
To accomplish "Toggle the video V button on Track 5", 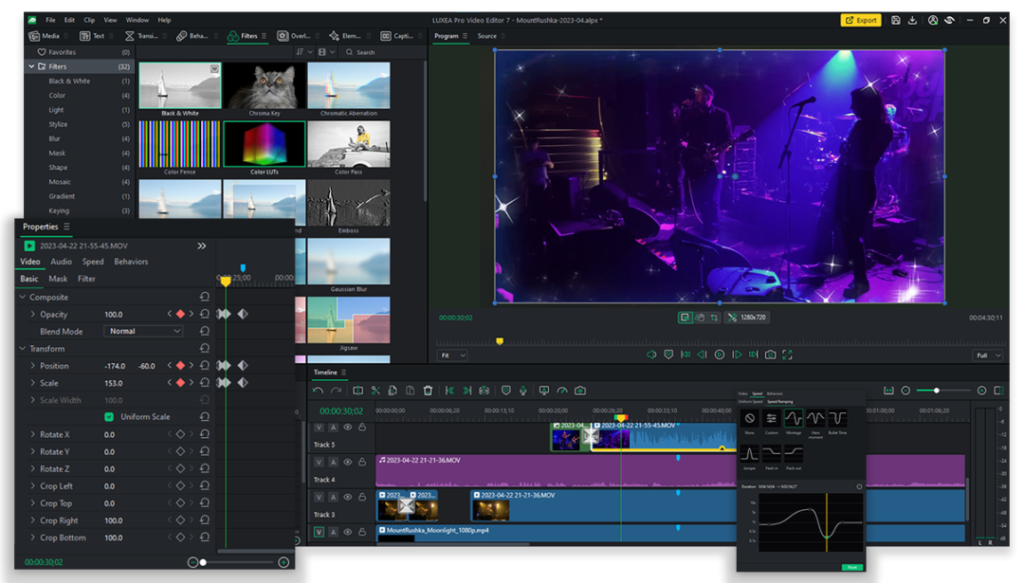I will [319, 428].
